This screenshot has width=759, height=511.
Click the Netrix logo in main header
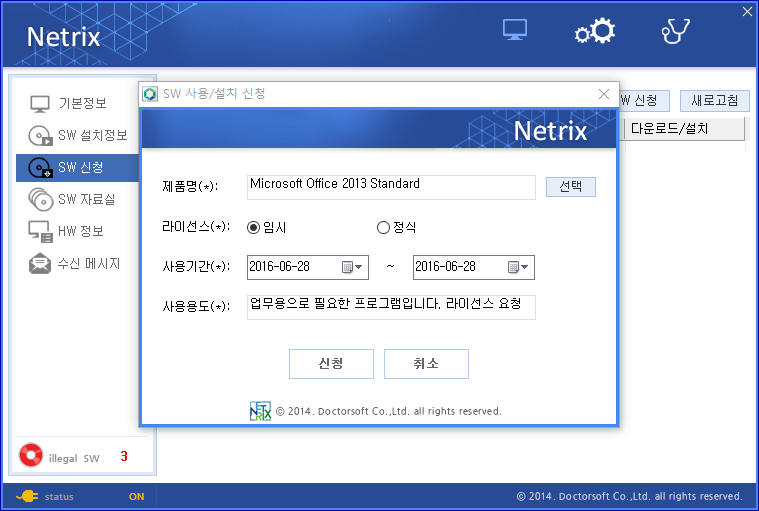(63, 37)
